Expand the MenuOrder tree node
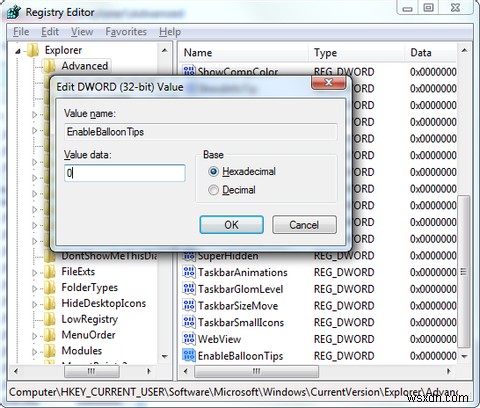 point(35,336)
